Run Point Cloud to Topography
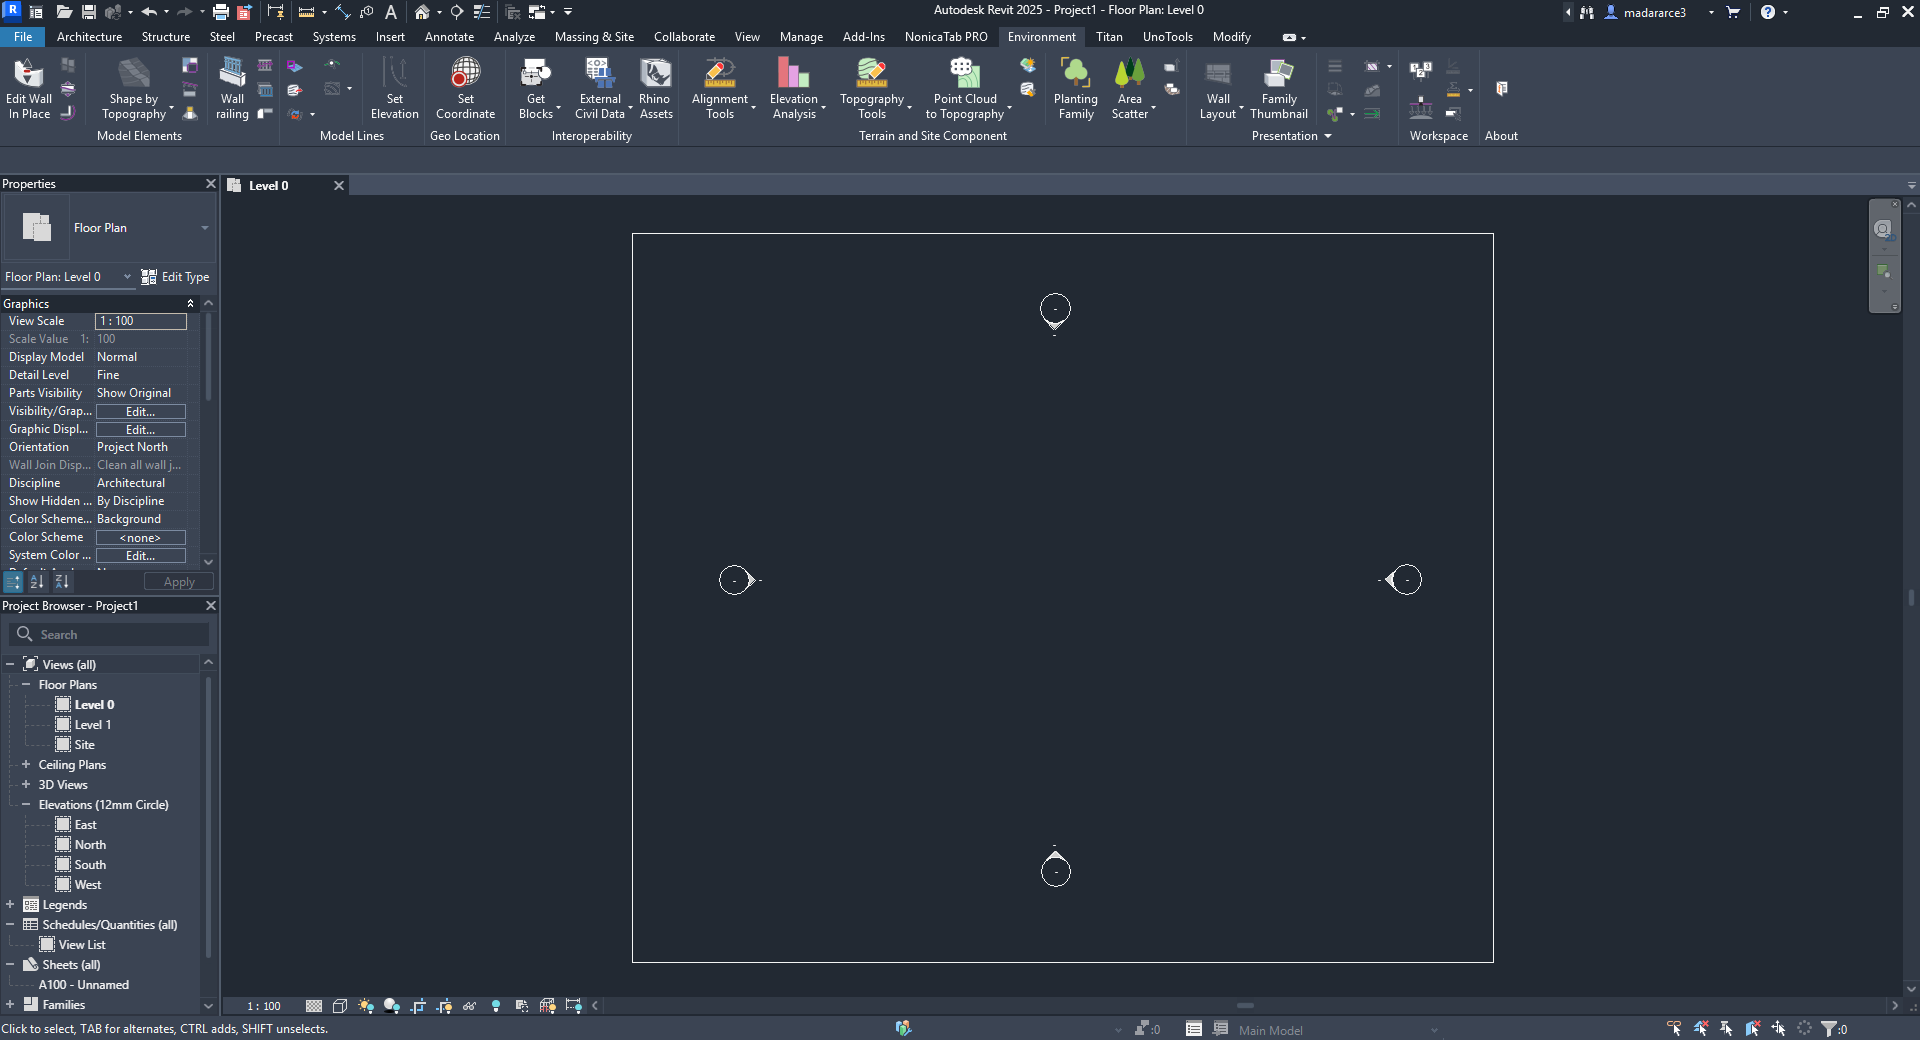Screen dimensions: 1920x1040 (965, 88)
